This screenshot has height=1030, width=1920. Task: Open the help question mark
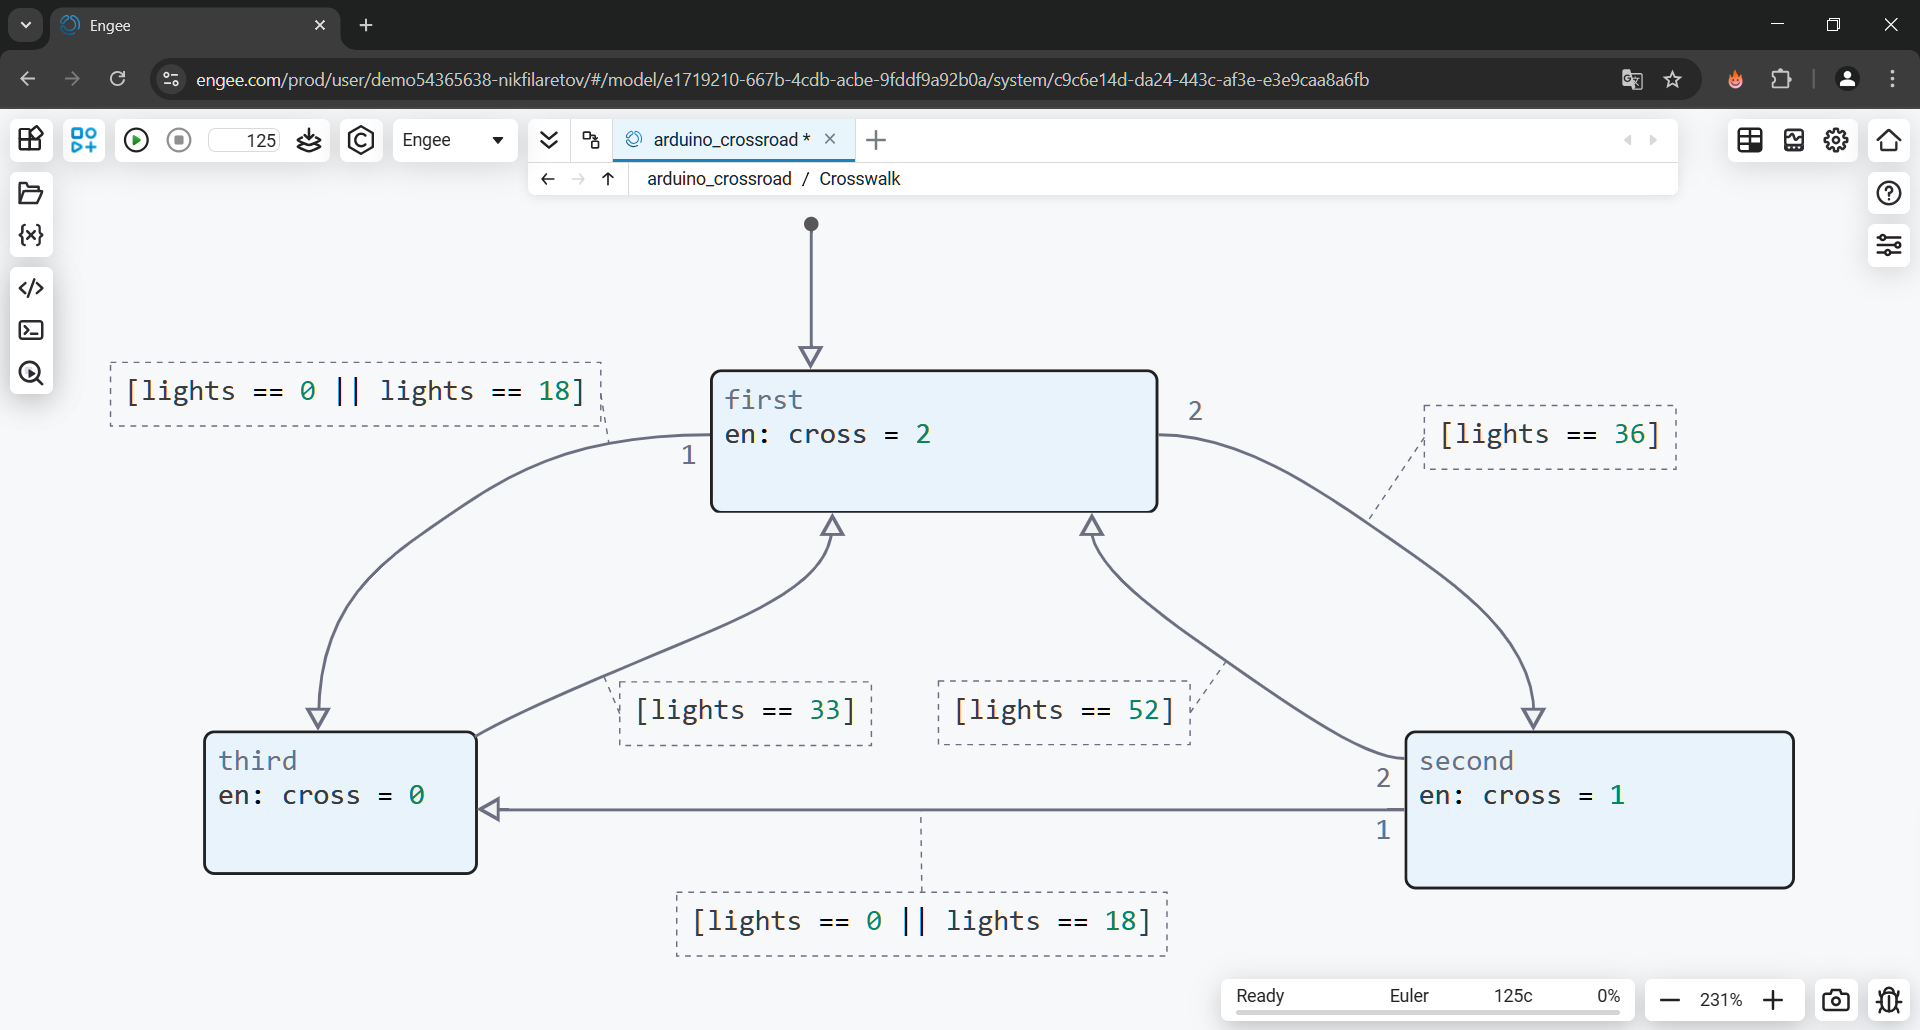click(x=1889, y=193)
